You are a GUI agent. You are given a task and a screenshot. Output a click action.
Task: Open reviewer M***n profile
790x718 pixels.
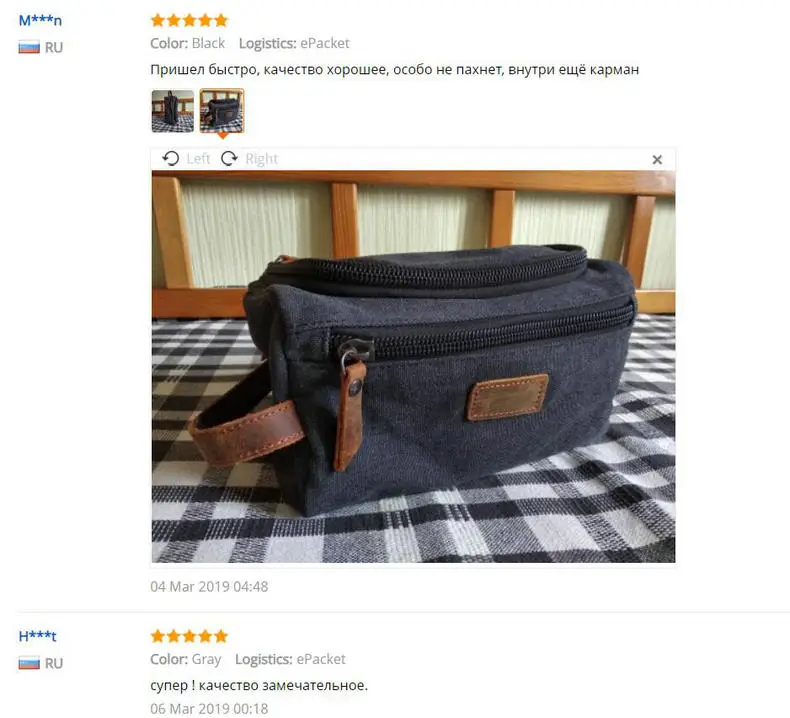pos(40,21)
